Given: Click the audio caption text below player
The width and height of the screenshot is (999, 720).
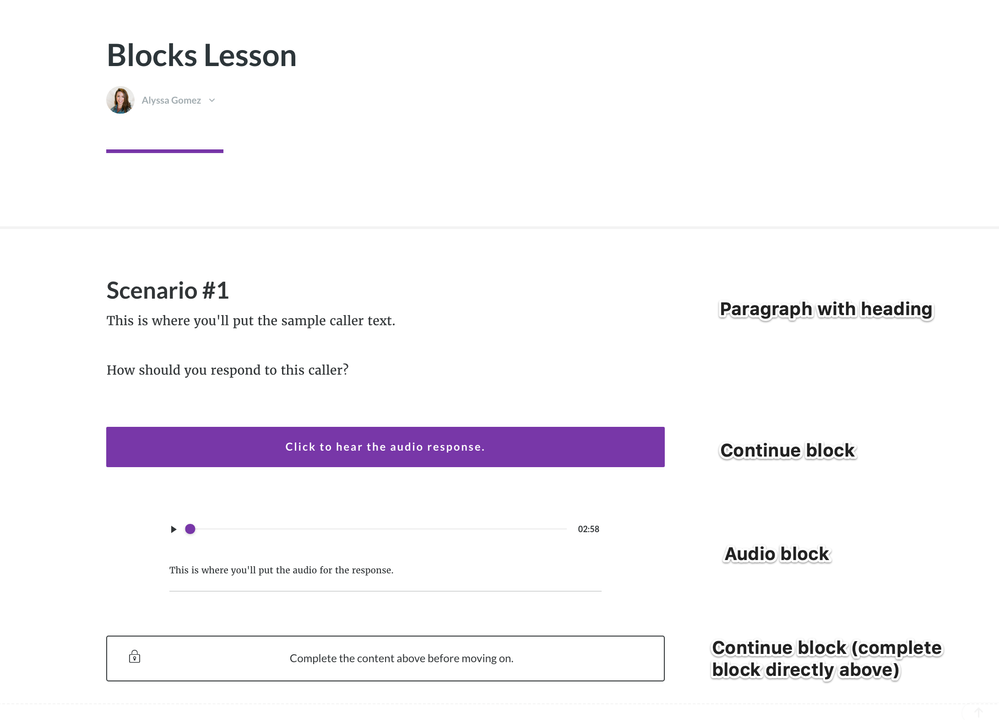Looking at the screenshot, I should [x=281, y=570].
